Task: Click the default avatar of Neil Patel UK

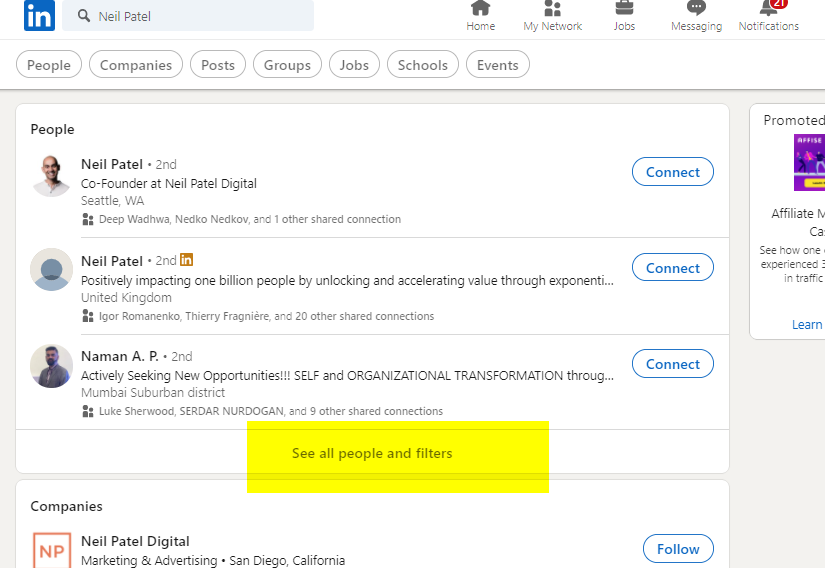Action: pyautogui.click(x=52, y=269)
